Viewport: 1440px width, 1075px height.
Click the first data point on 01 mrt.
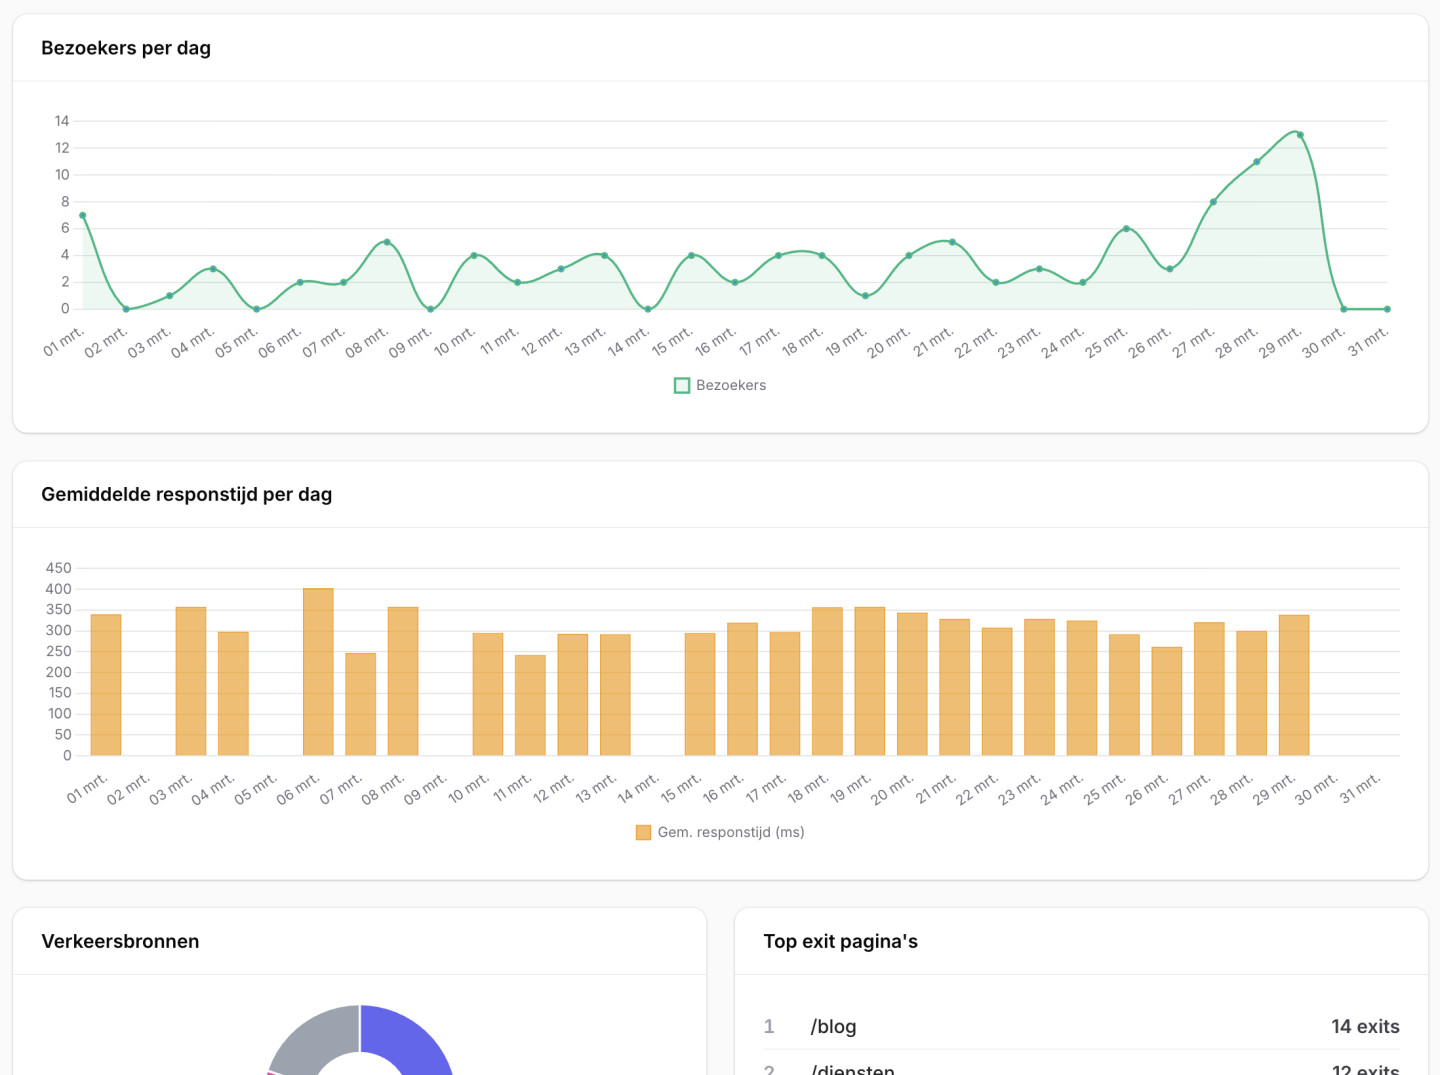point(82,214)
